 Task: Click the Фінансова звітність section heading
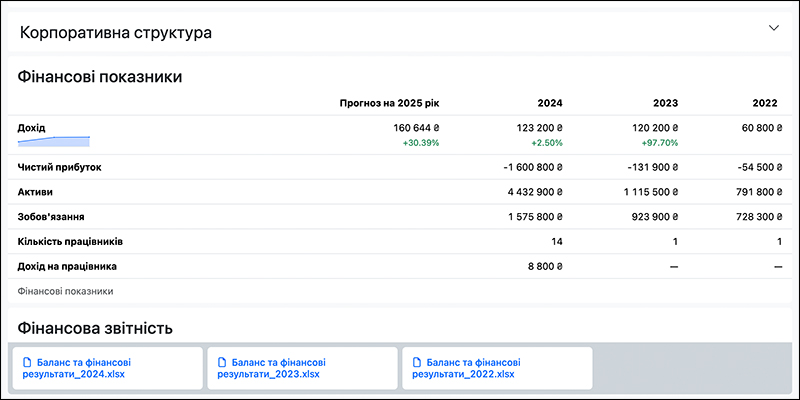coord(96,327)
